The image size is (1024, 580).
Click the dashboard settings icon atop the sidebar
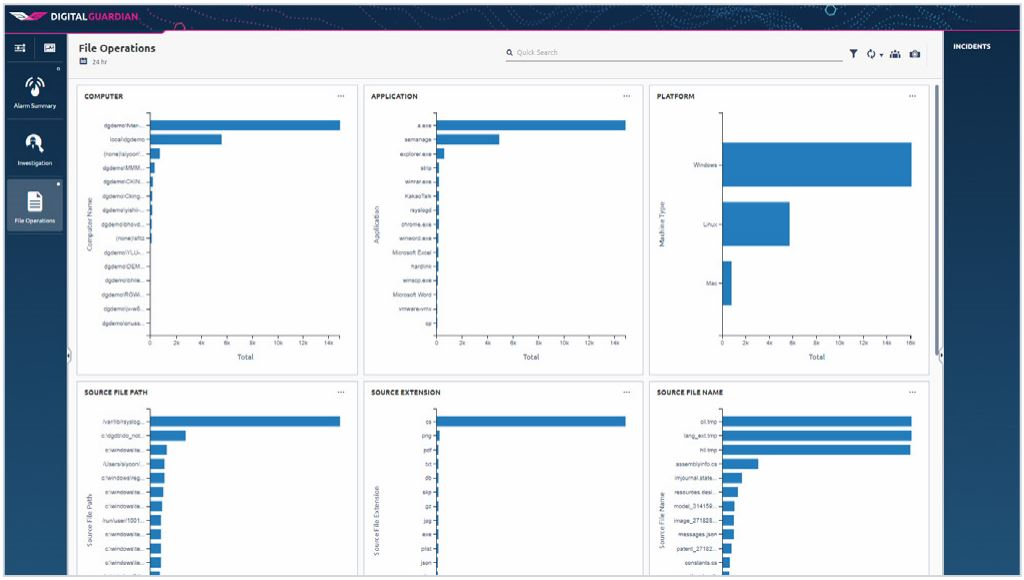[x=18, y=47]
